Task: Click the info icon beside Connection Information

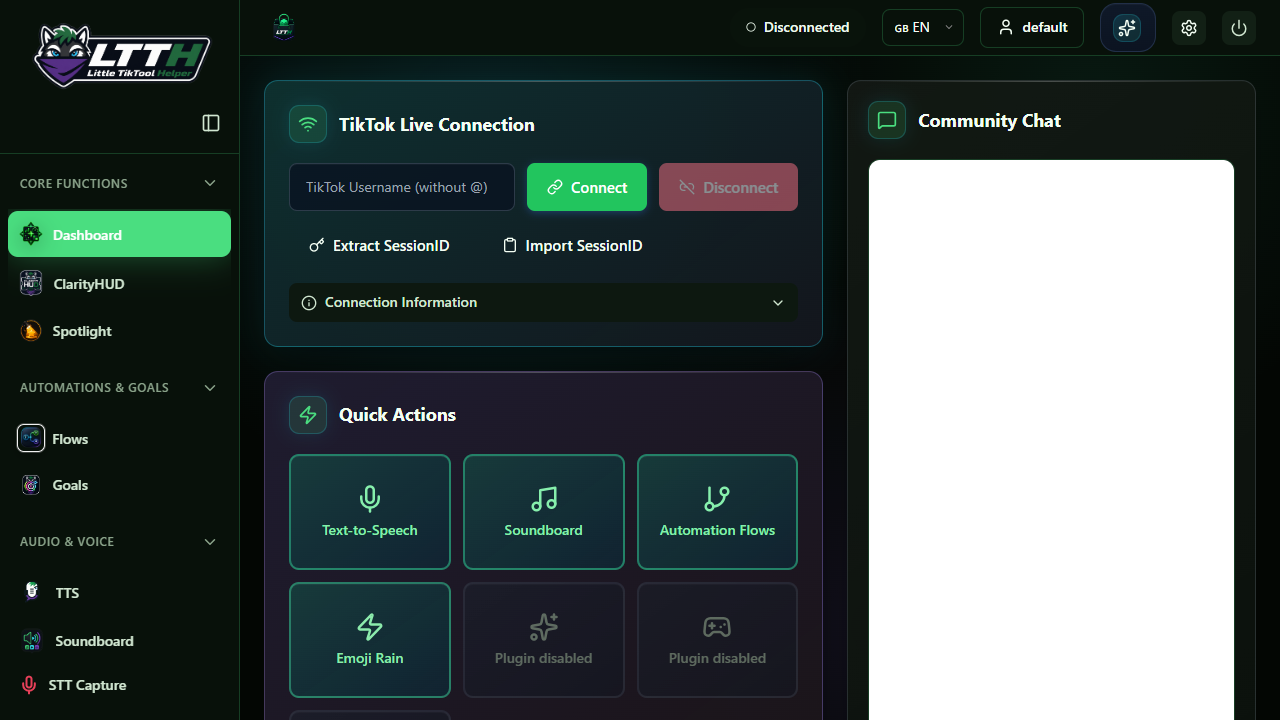Action: pos(309,302)
